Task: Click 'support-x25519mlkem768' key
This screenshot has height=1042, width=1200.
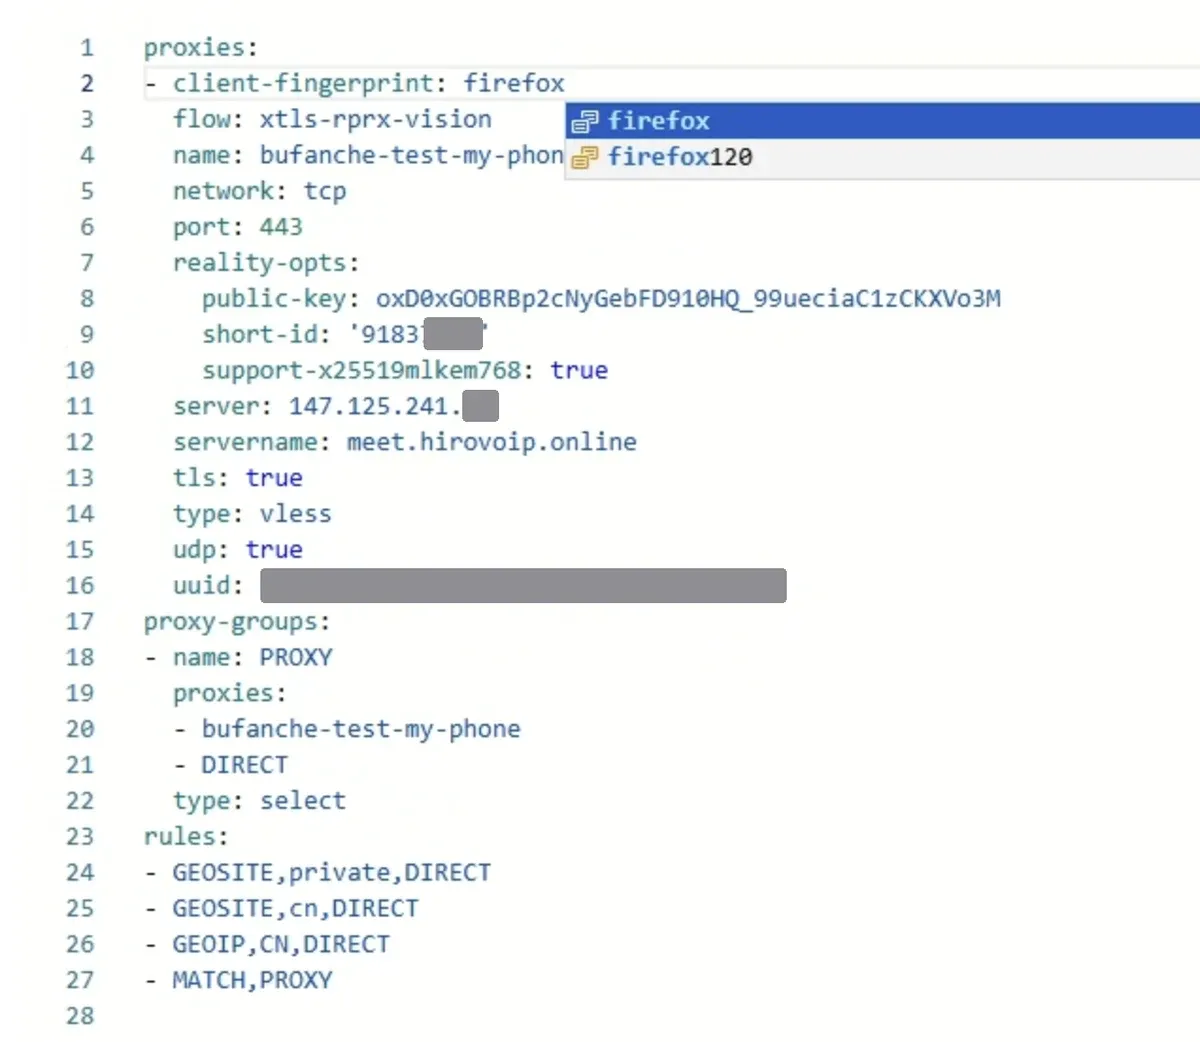Action: 361,370
